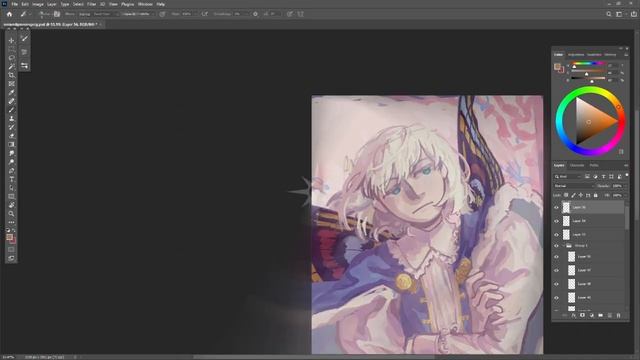Select the Magic Wand tool
The height and width of the screenshot is (360, 640).
pyautogui.click(x=11, y=66)
